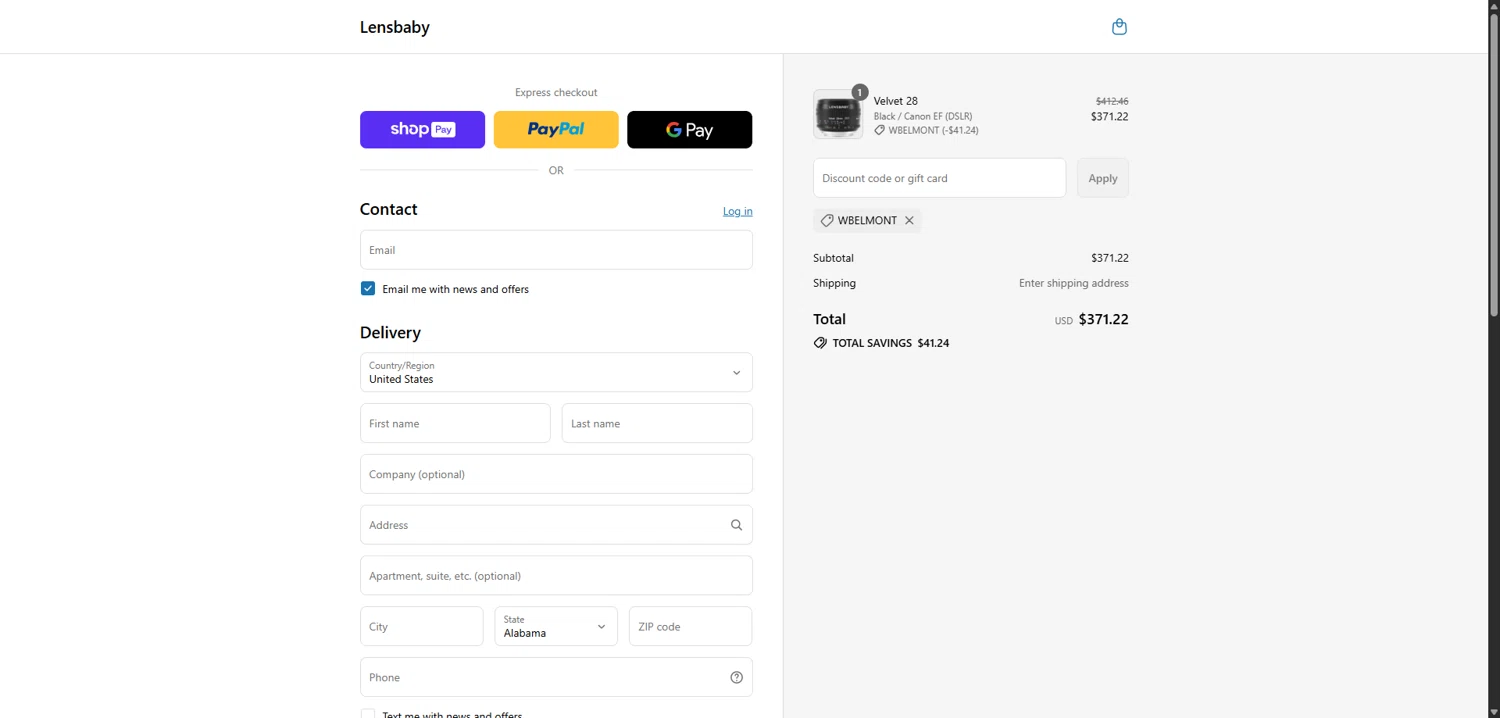
Task: Focus the Discount code or gift card field
Action: coord(939,178)
